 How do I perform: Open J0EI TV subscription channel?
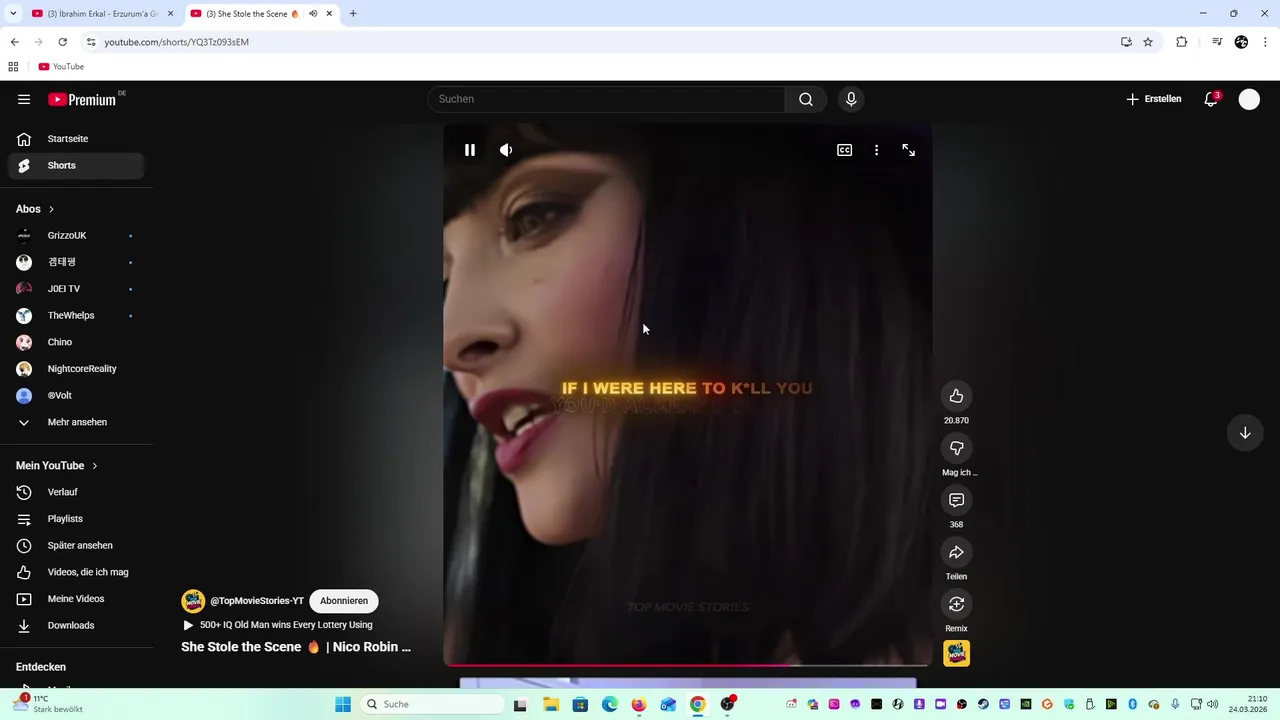coord(76,289)
